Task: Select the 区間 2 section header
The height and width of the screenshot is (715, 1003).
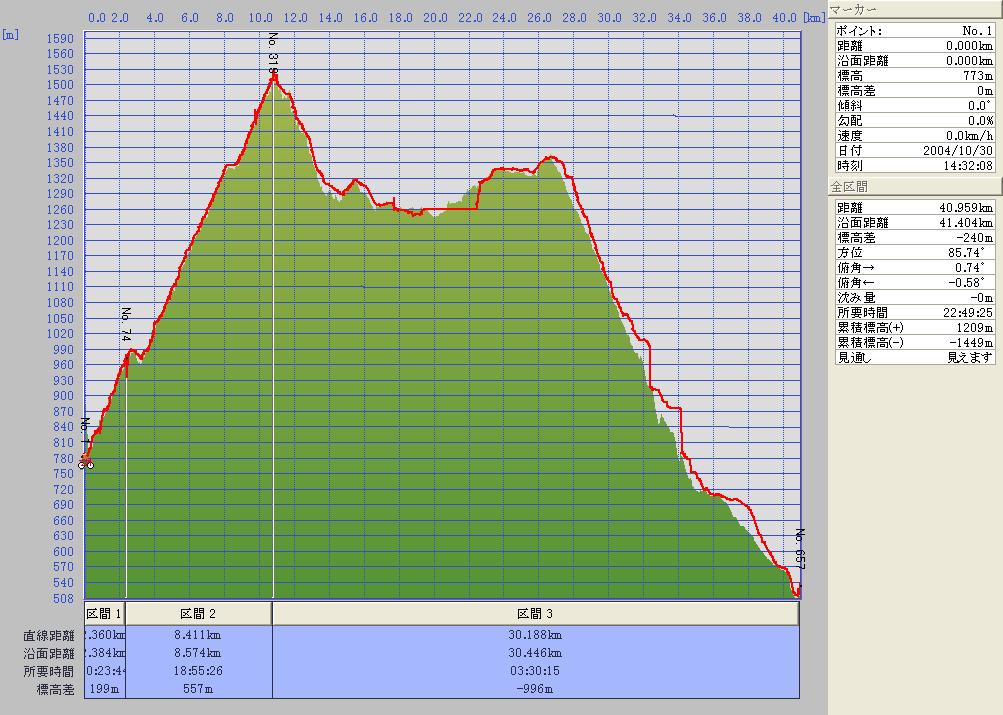Action: click(198, 613)
